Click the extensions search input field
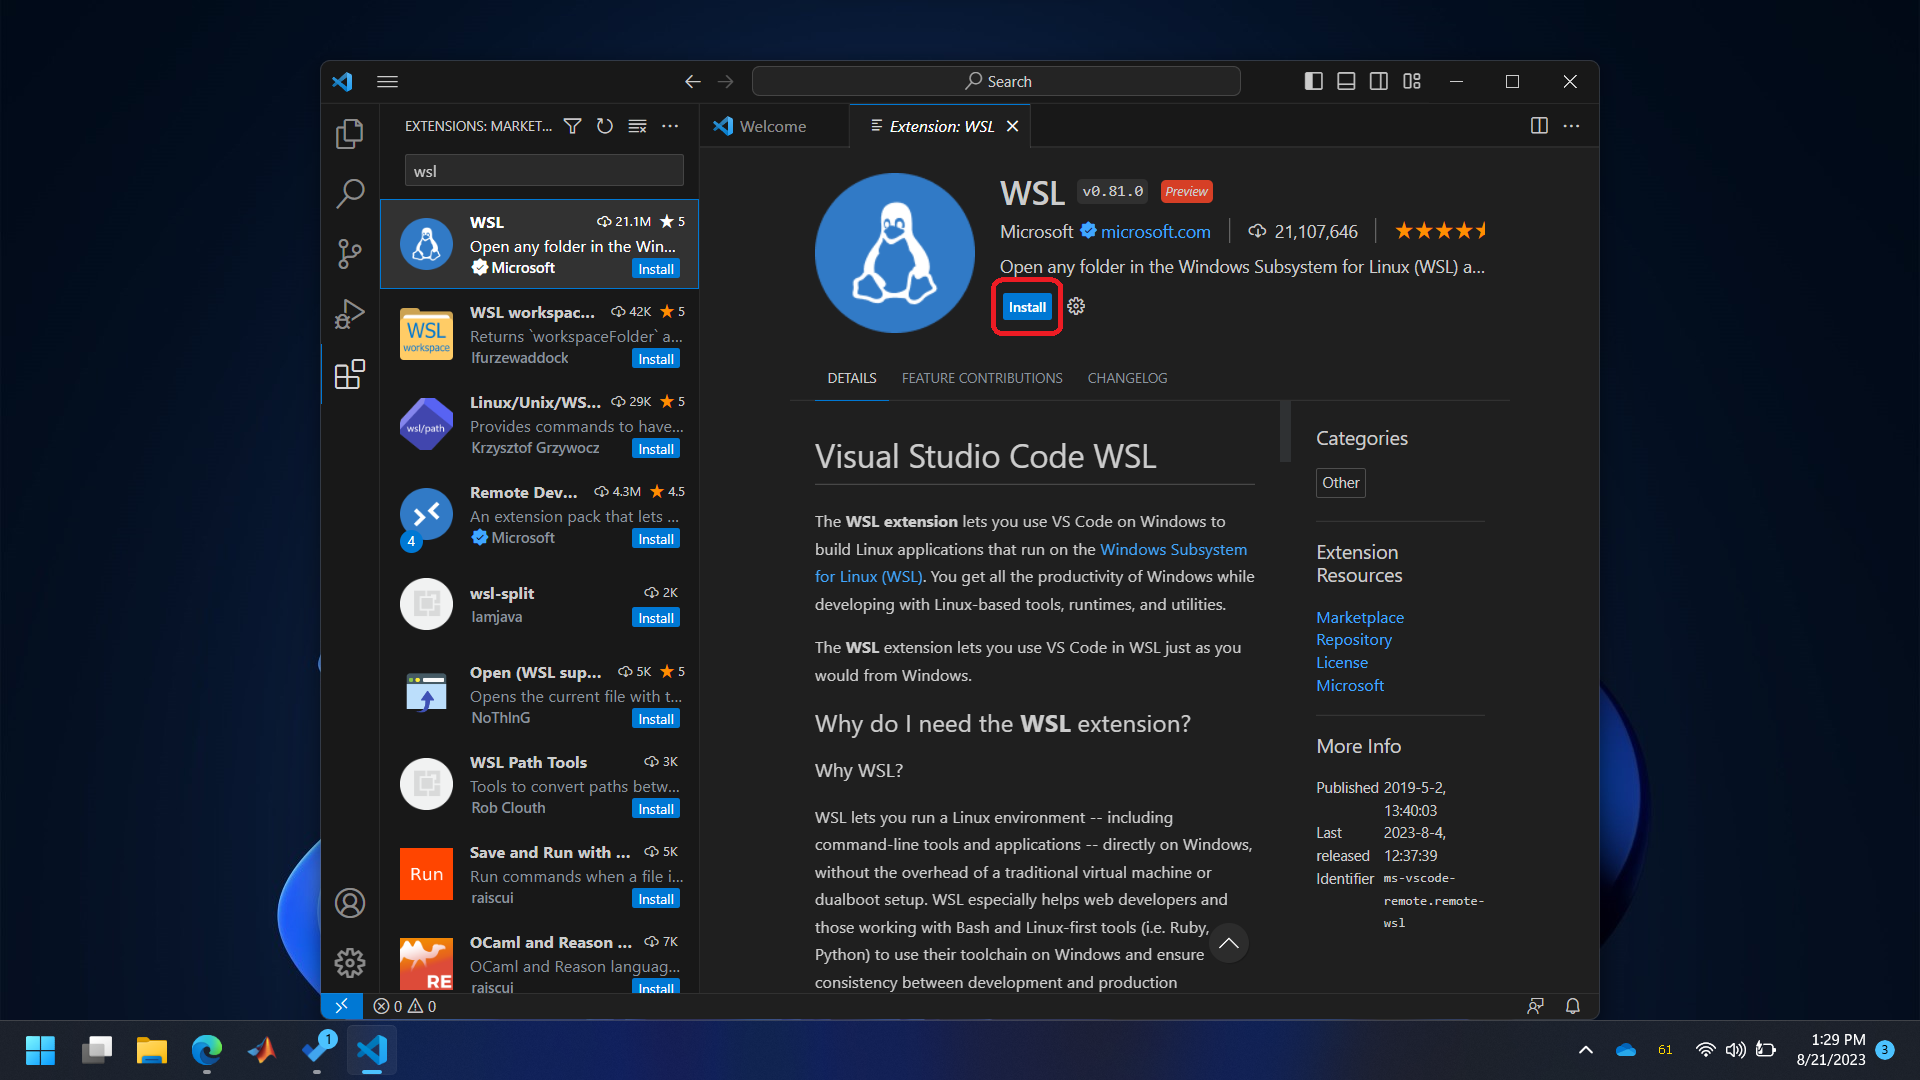1920x1080 pixels. 544,171
